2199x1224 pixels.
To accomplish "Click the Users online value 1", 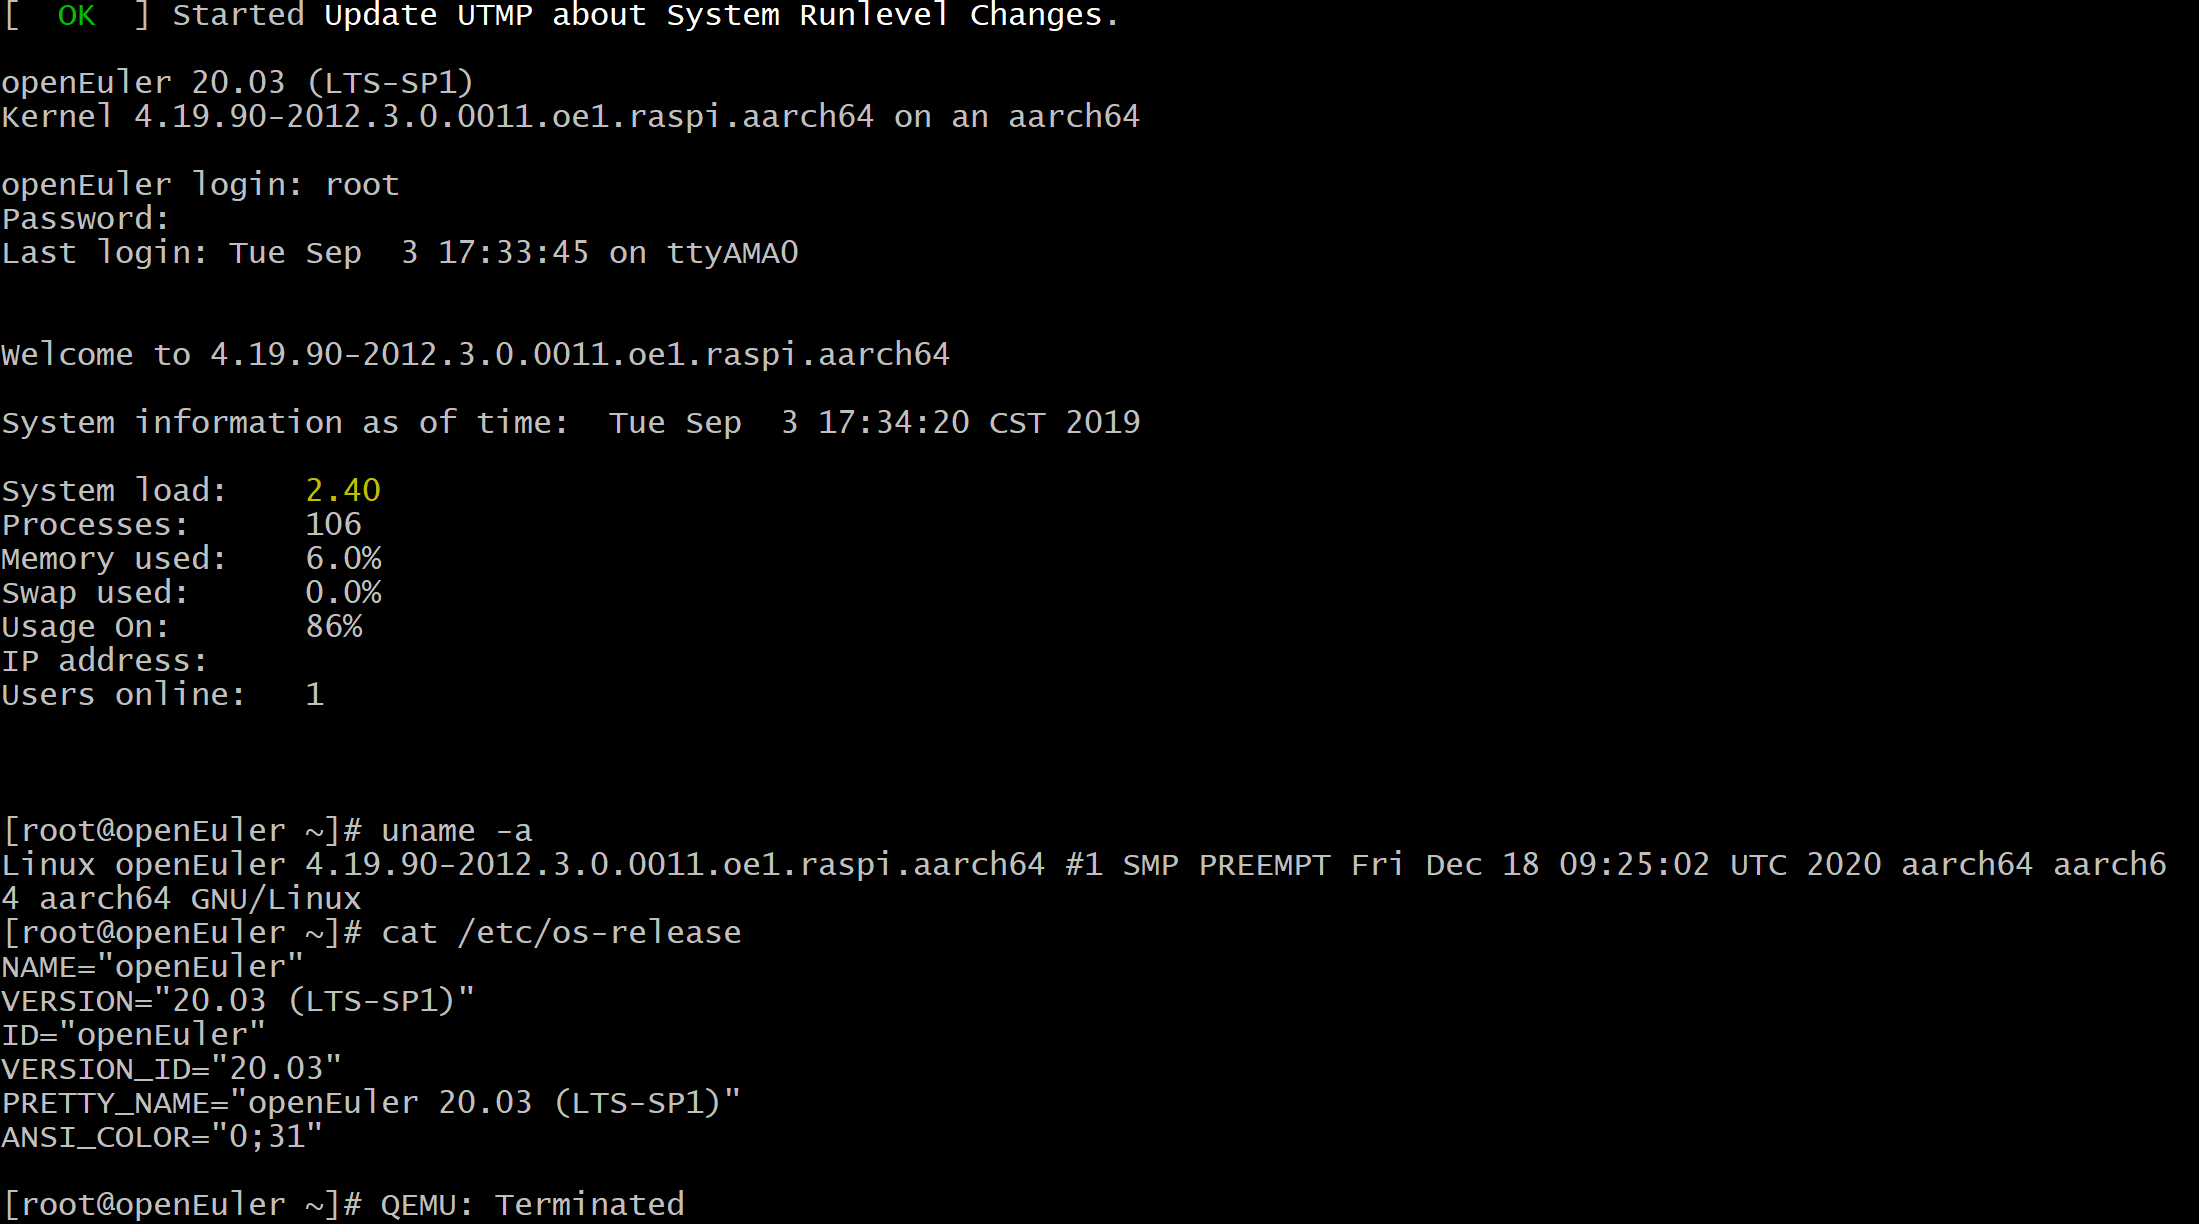I will point(314,694).
